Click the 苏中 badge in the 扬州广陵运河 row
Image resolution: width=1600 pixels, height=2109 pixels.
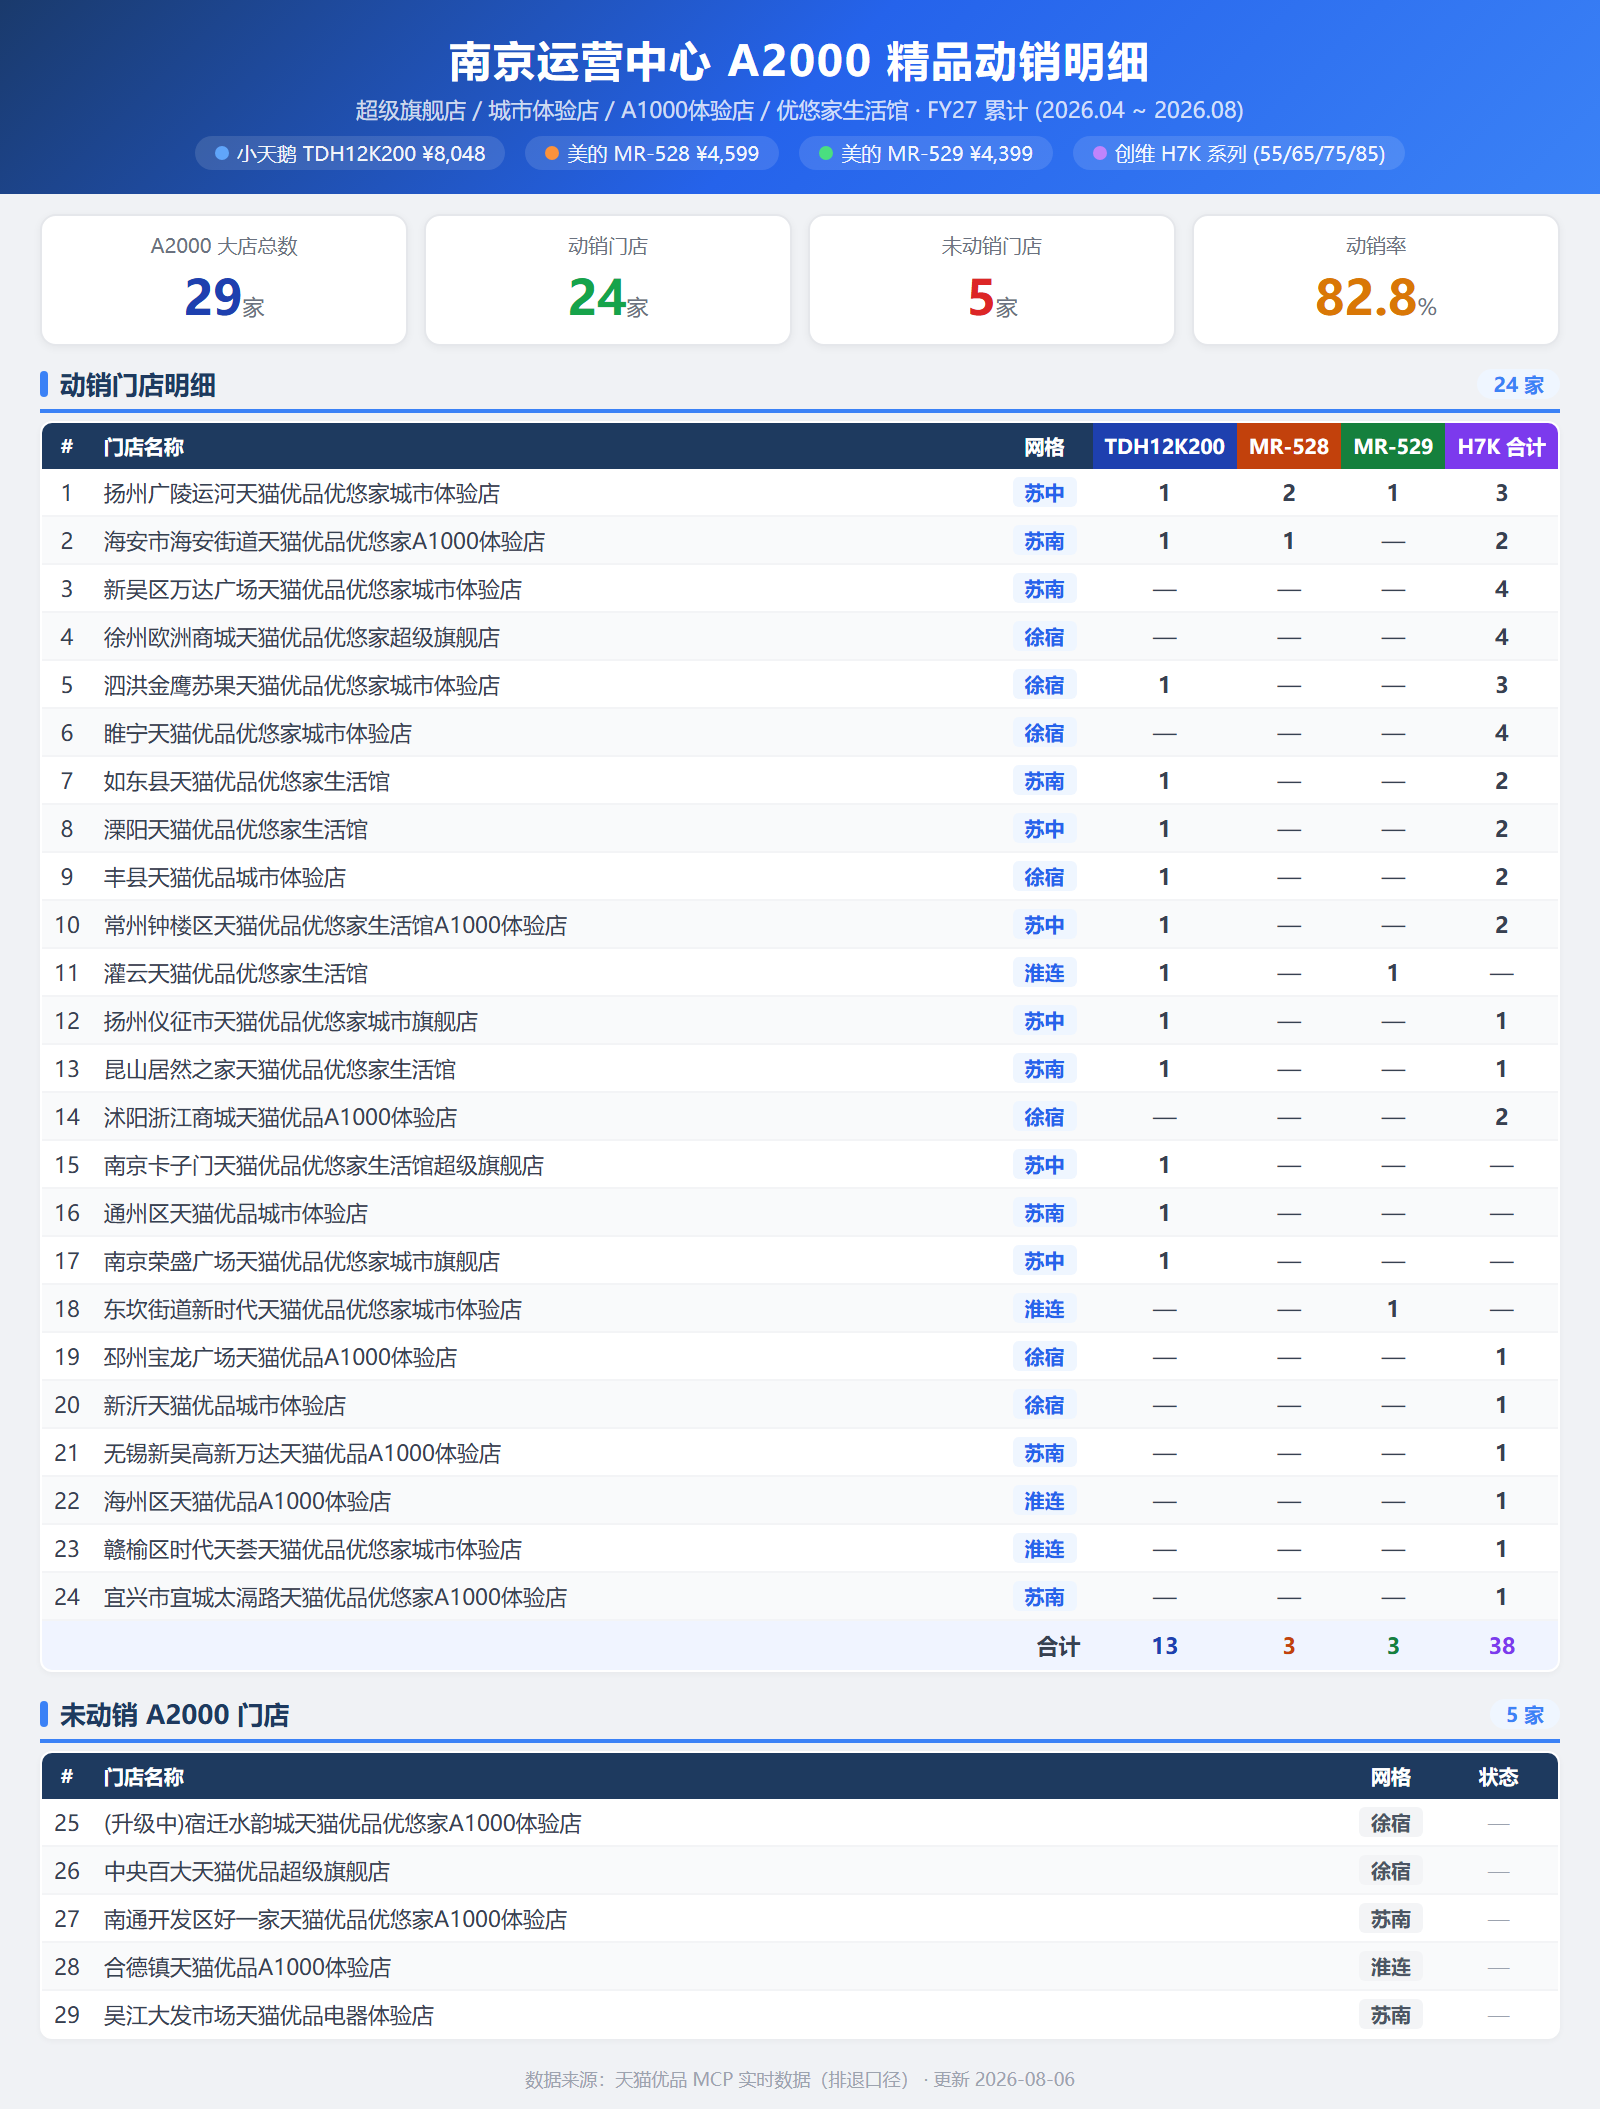(x=1044, y=493)
